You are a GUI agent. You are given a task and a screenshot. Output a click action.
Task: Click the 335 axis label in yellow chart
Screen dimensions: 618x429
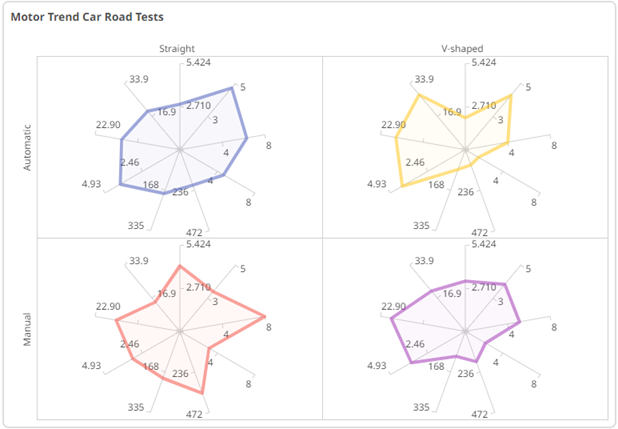pos(423,226)
